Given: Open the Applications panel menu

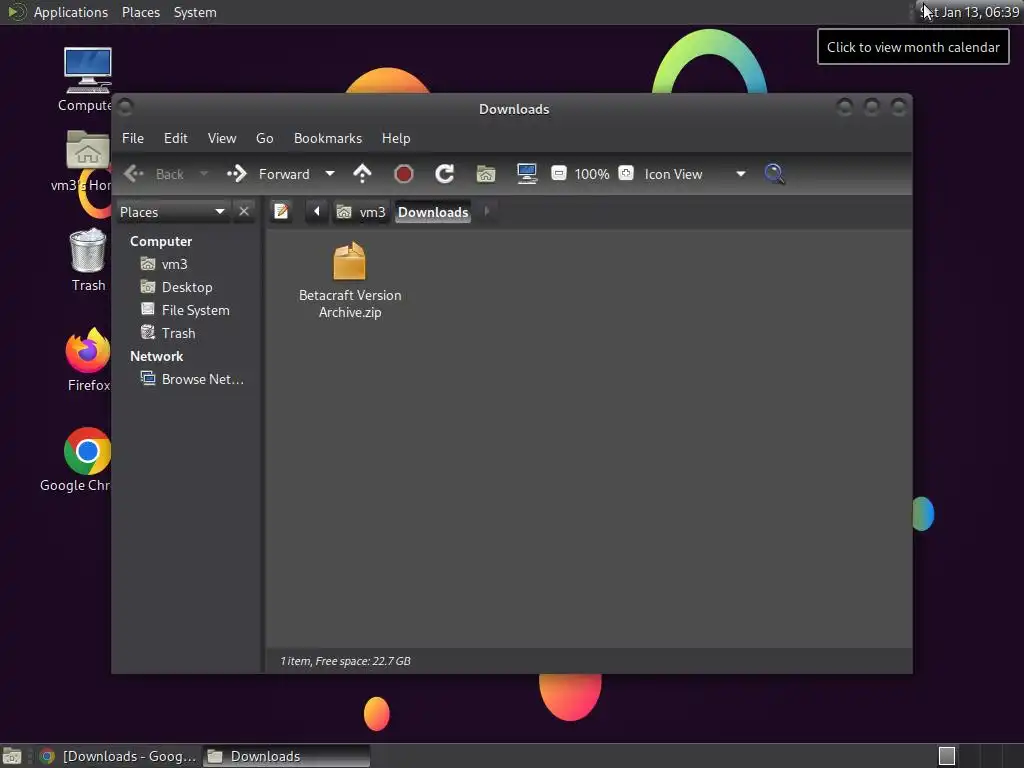Looking at the screenshot, I should point(57,12).
